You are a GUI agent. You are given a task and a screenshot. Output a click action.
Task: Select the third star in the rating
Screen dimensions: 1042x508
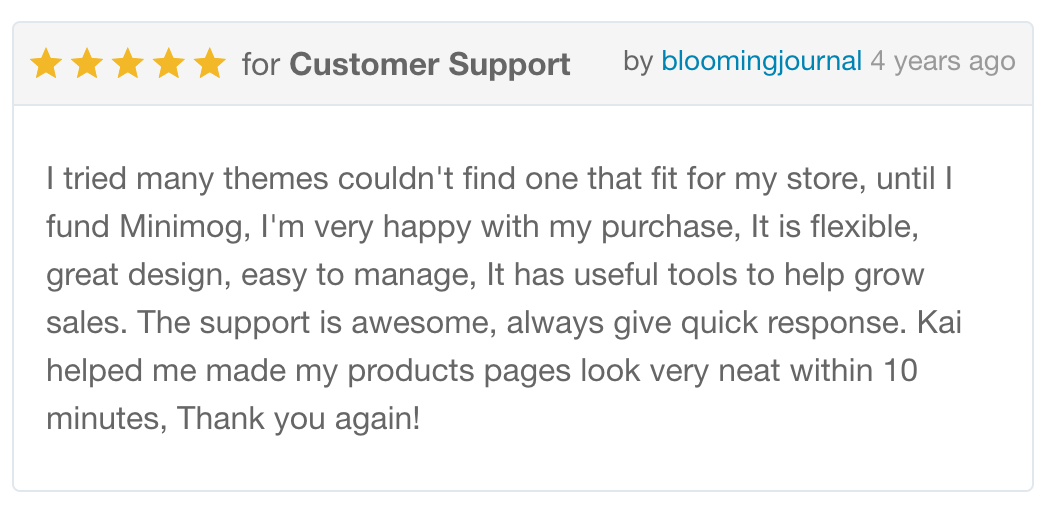pyautogui.click(x=128, y=65)
